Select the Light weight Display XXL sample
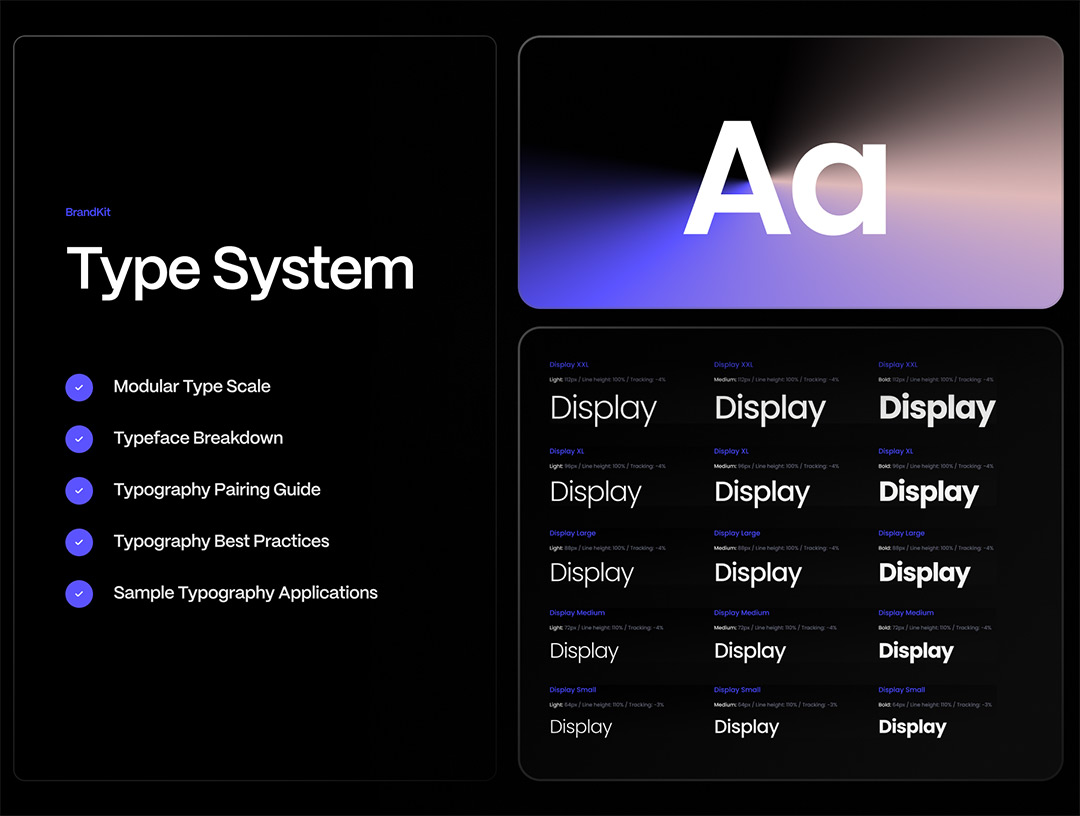 (x=603, y=408)
